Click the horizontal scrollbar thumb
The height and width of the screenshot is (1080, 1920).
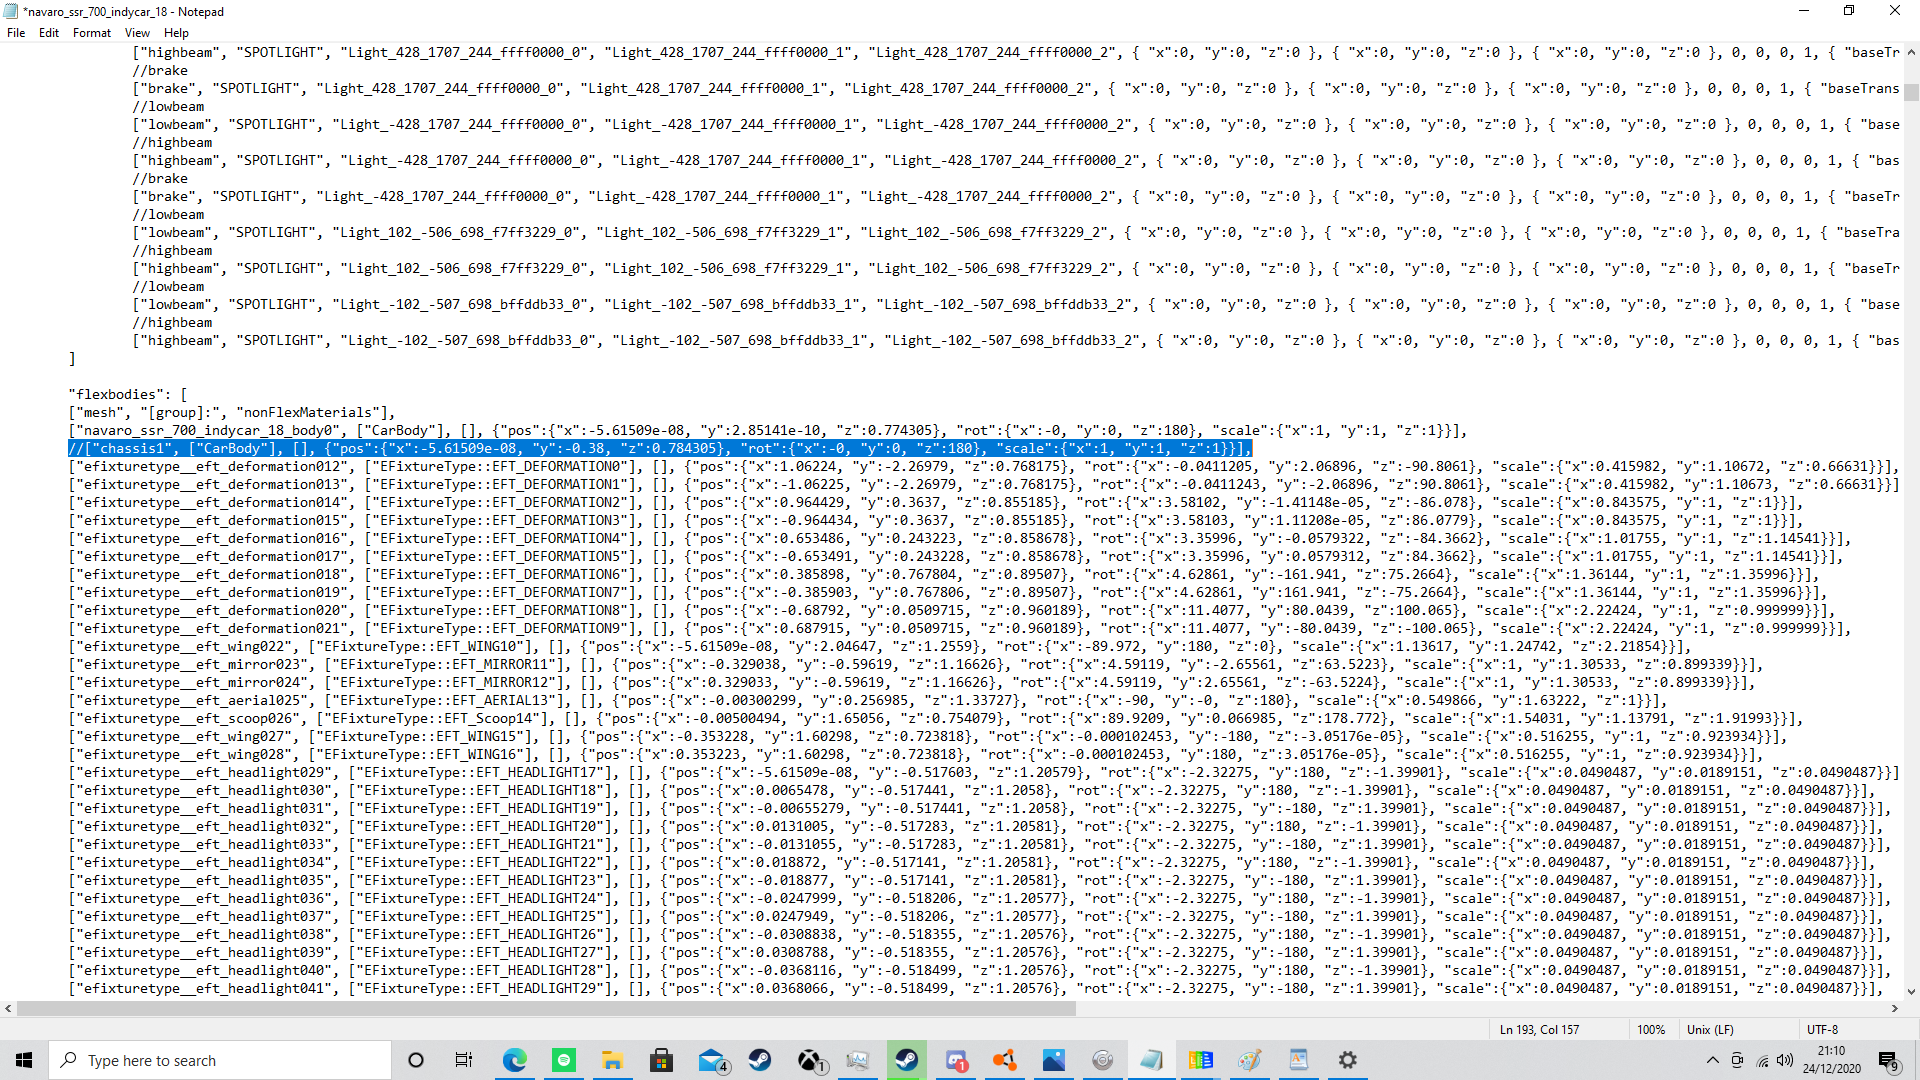coord(546,1009)
